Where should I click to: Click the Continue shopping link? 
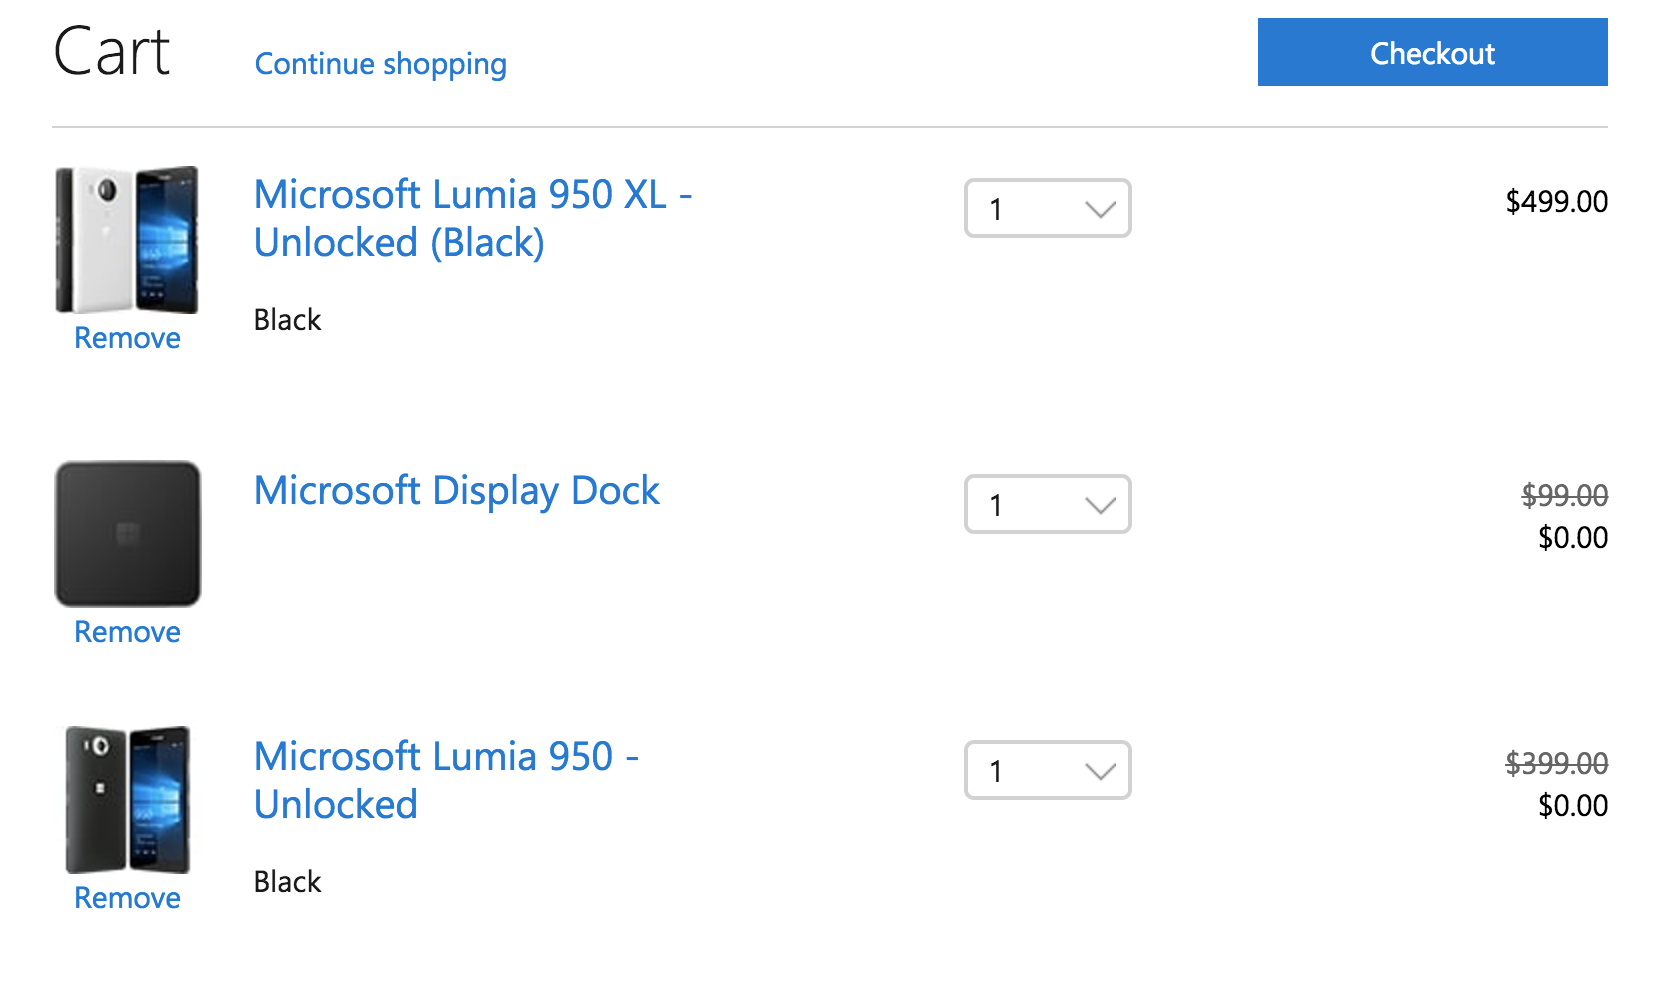point(381,64)
